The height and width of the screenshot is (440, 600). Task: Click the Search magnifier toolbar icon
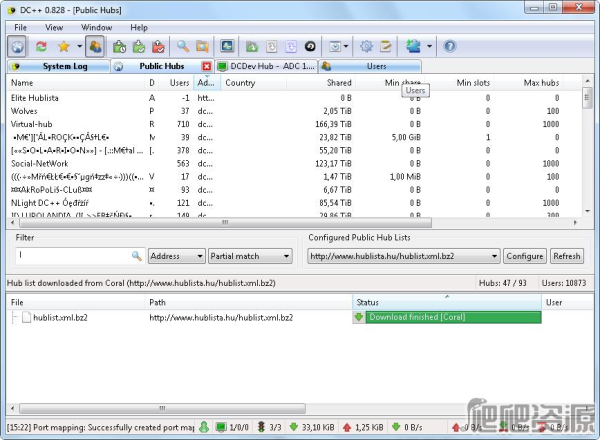click(x=183, y=46)
